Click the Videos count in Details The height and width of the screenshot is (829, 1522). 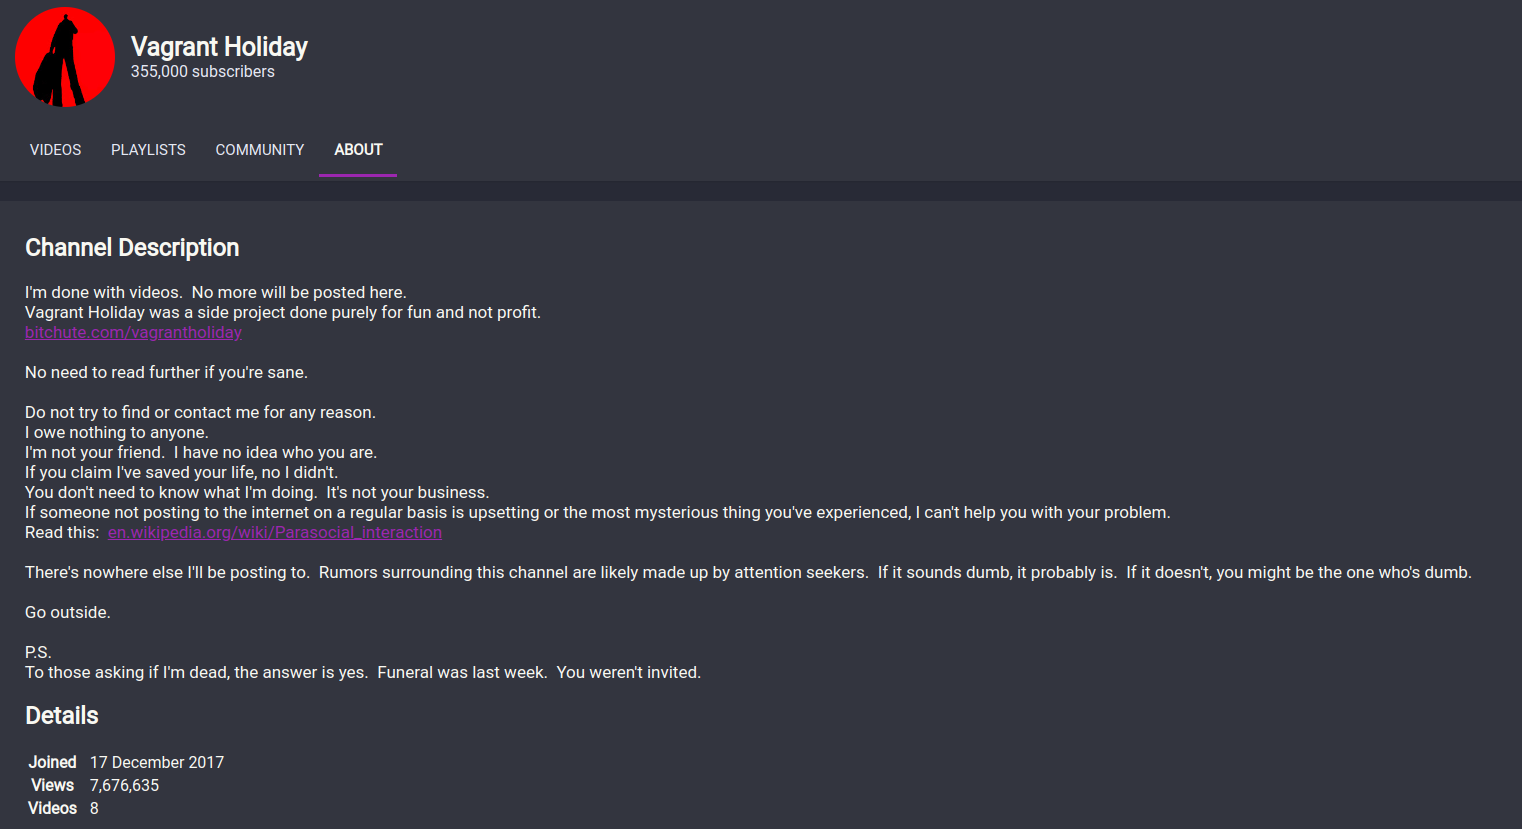pos(94,809)
